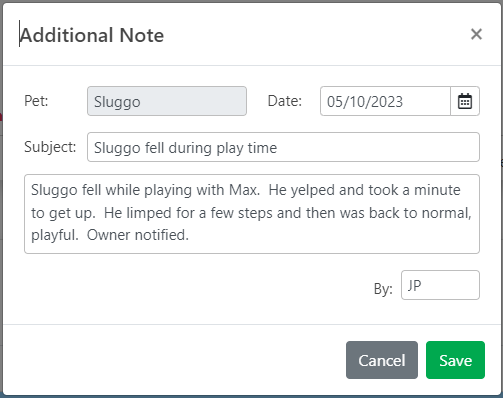
Task: Click the Date field showing 05/10/2023
Action: (x=385, y=101)
